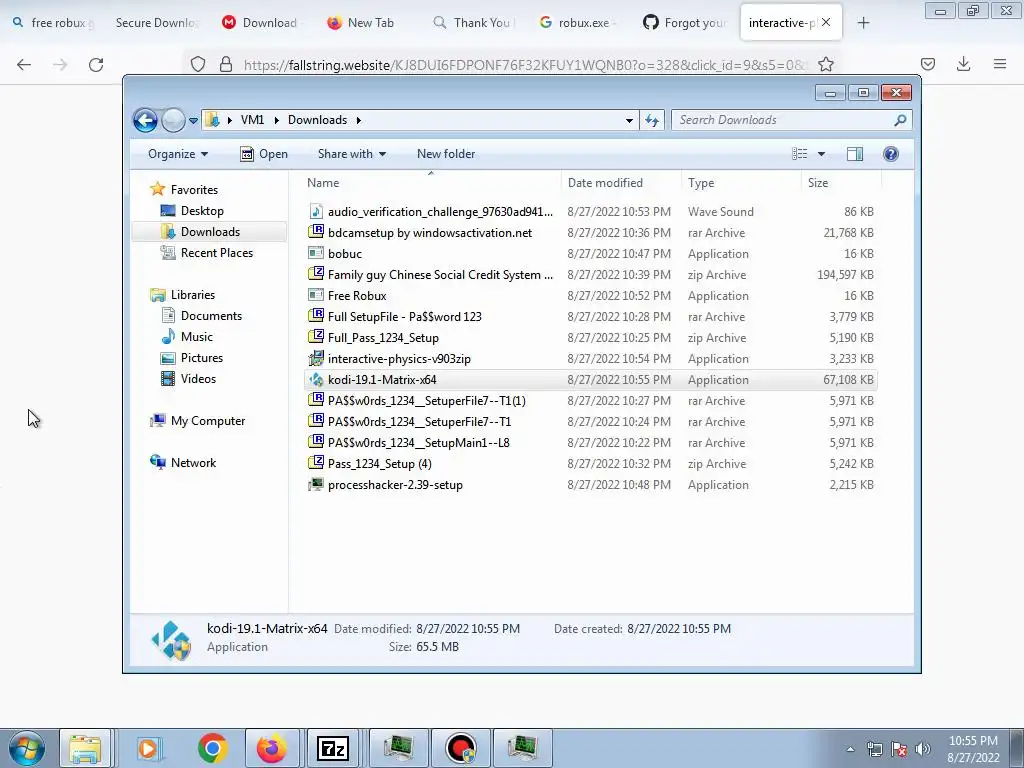This screenshot has width=1024, height=768.
Task: Click the refresh button next to address bar
Action: coord(652,120)
